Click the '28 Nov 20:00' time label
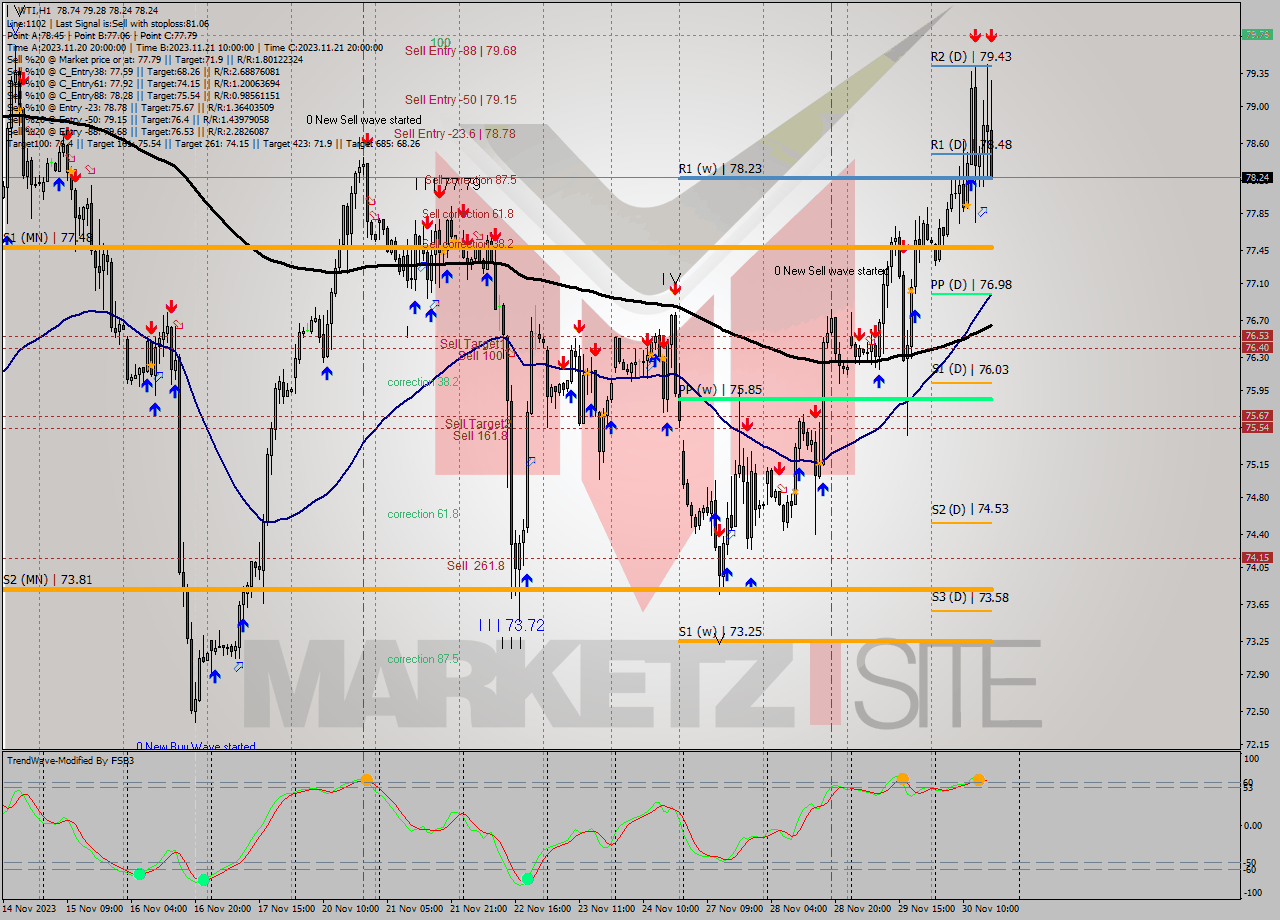This screenshot has width=1280, height=920. point(863,909)
